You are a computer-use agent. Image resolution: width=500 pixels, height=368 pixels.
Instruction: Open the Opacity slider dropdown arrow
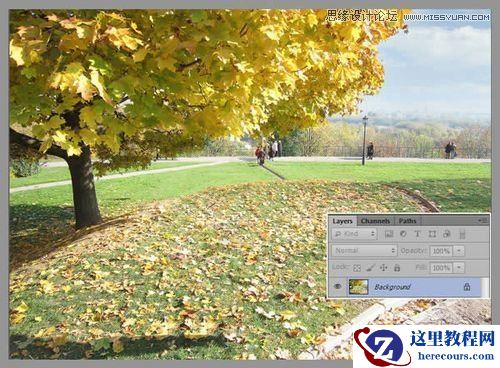459,251
